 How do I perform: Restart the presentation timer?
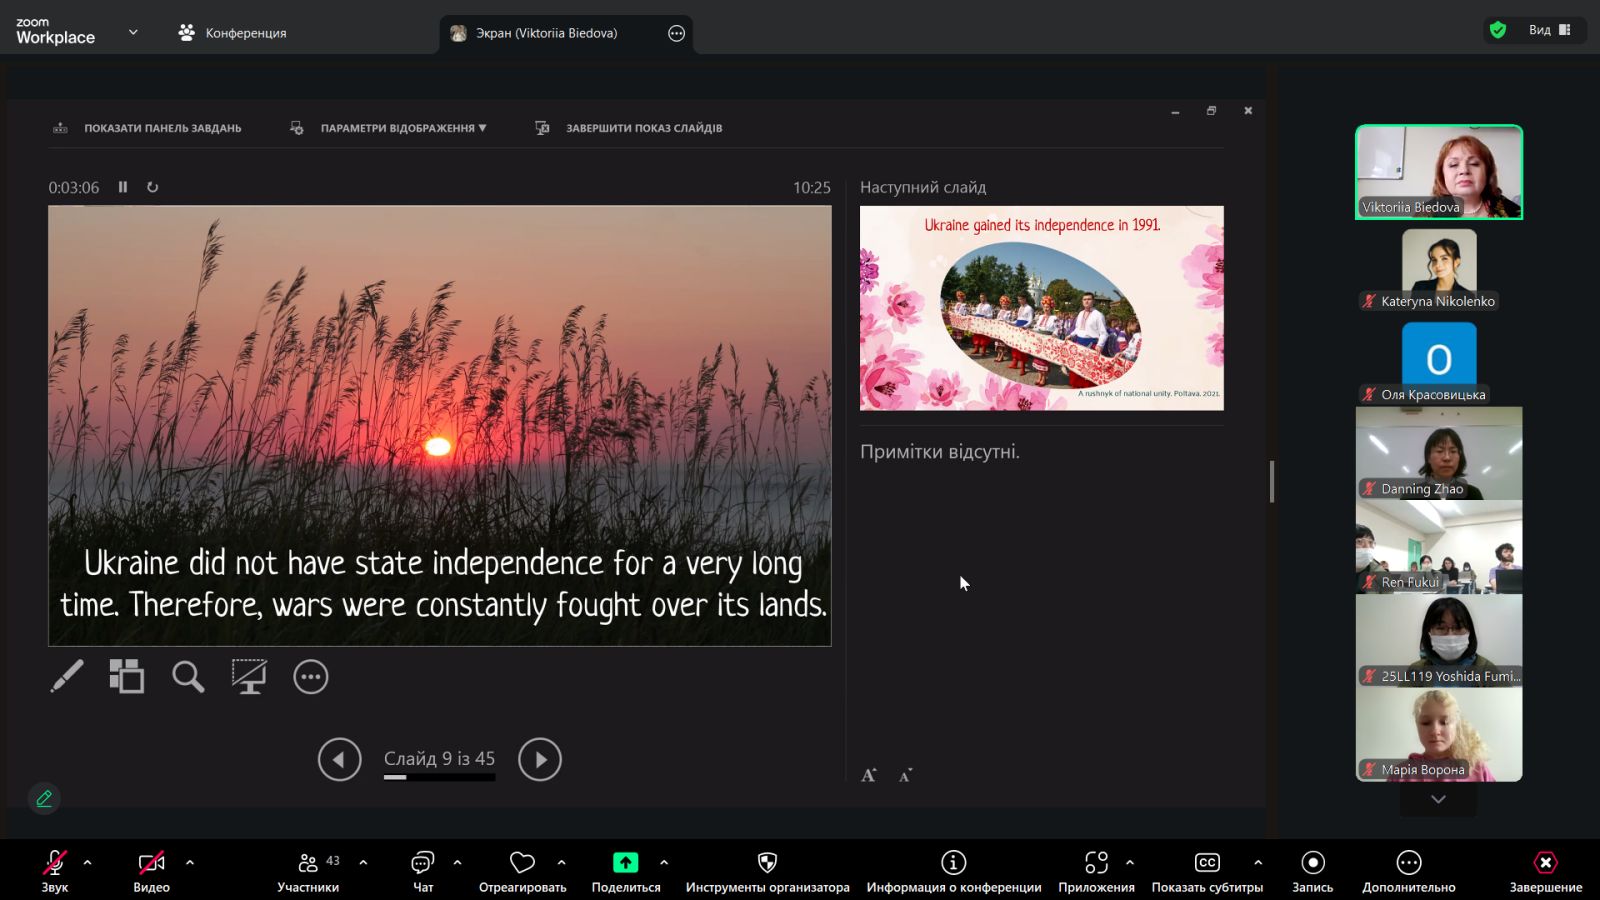[x=153, y=187]
